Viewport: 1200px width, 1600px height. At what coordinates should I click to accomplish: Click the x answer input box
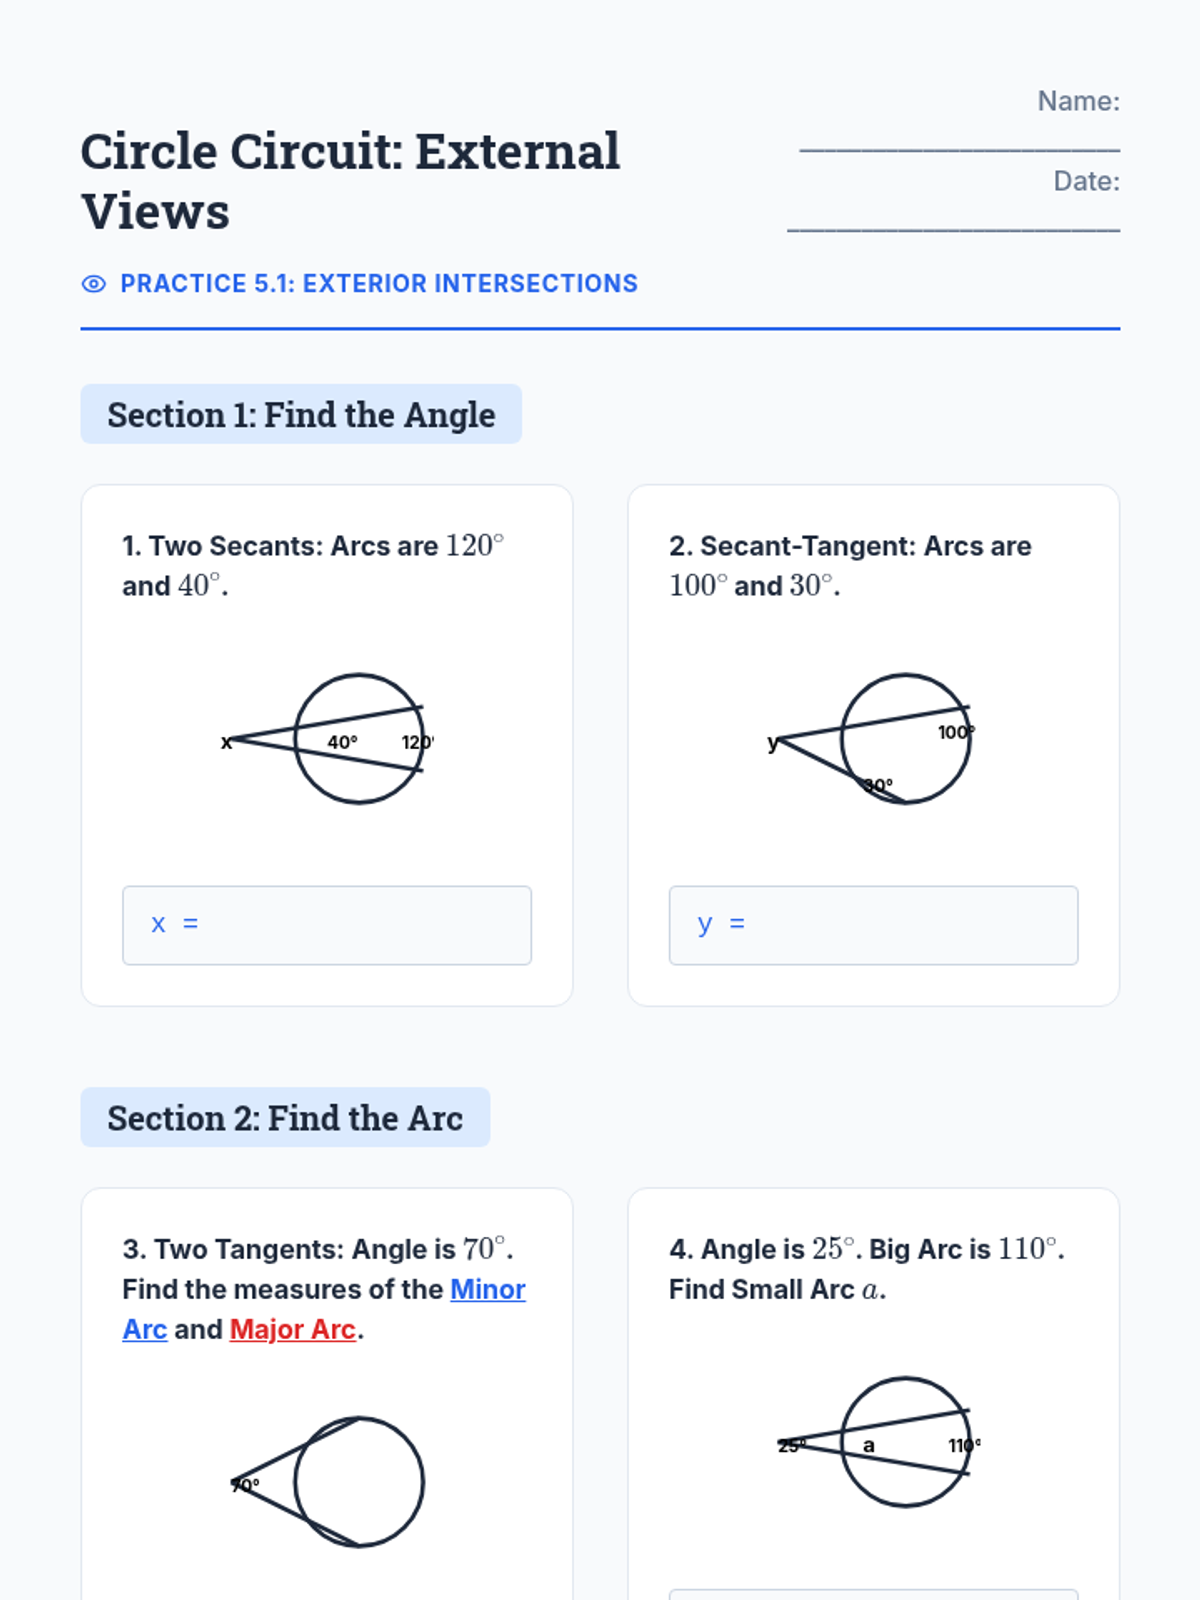327,925
